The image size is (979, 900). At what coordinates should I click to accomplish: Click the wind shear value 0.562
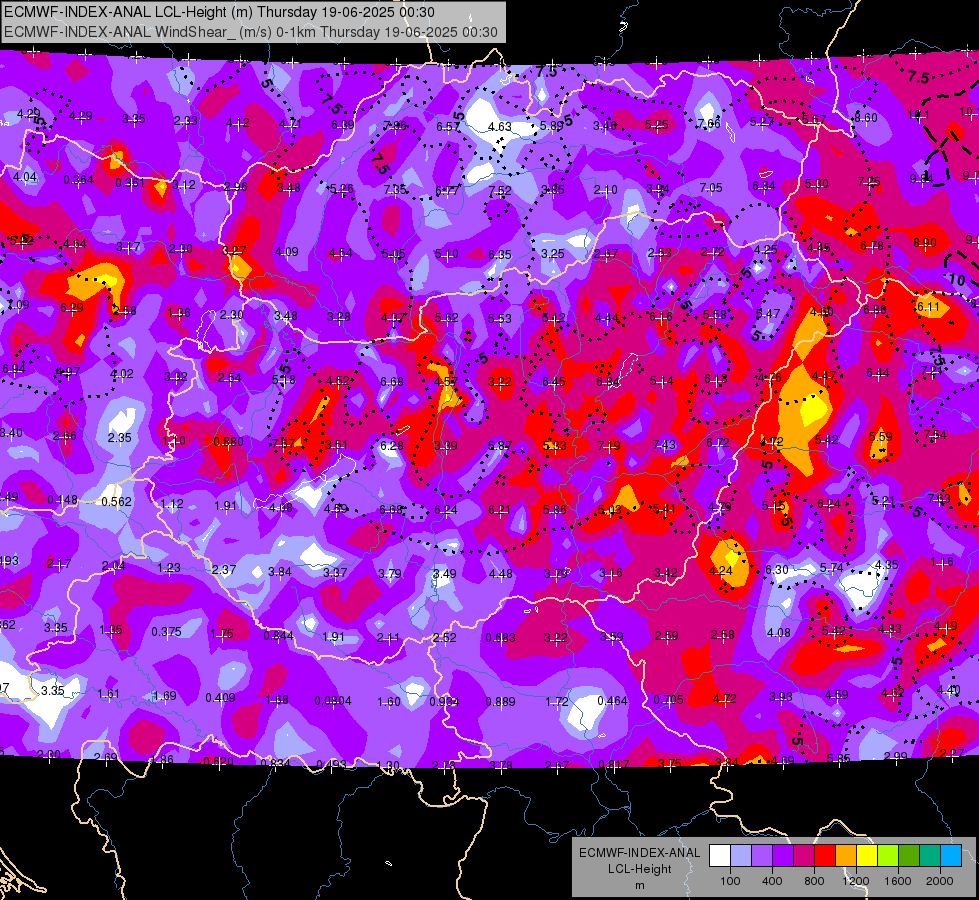(x=117, y=502)
